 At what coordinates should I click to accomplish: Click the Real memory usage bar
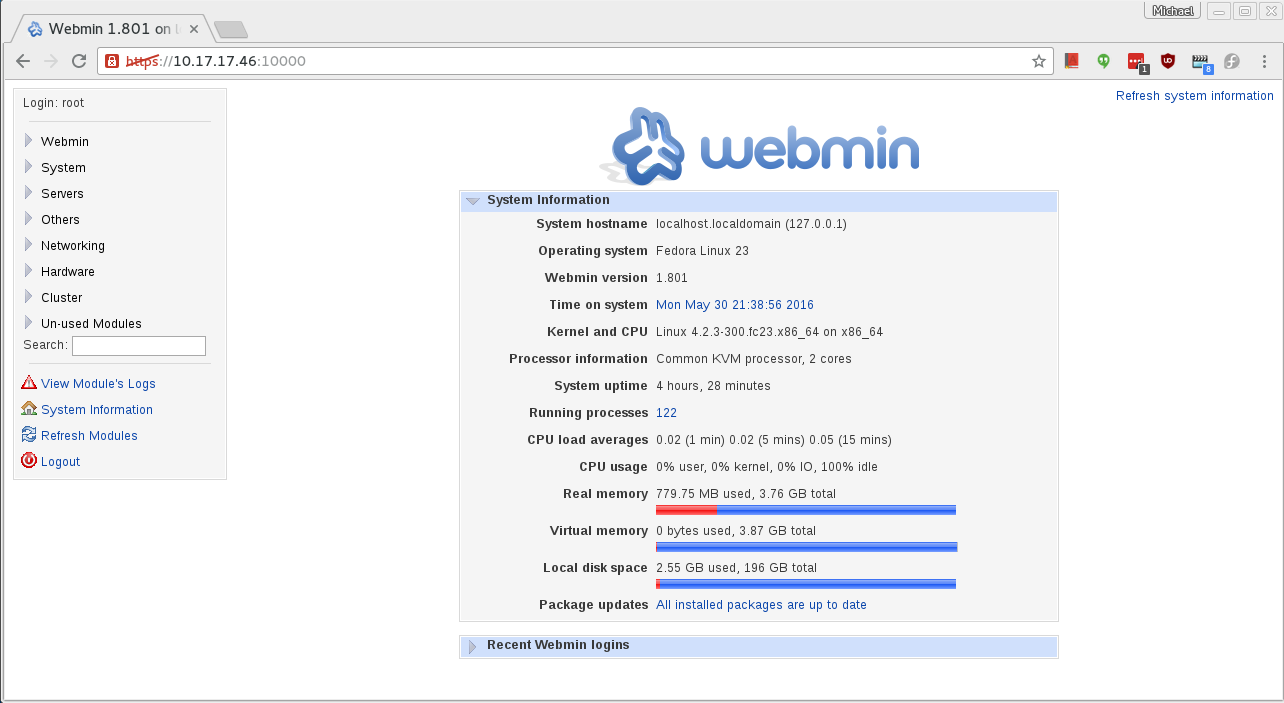click(x=806, y=510)
